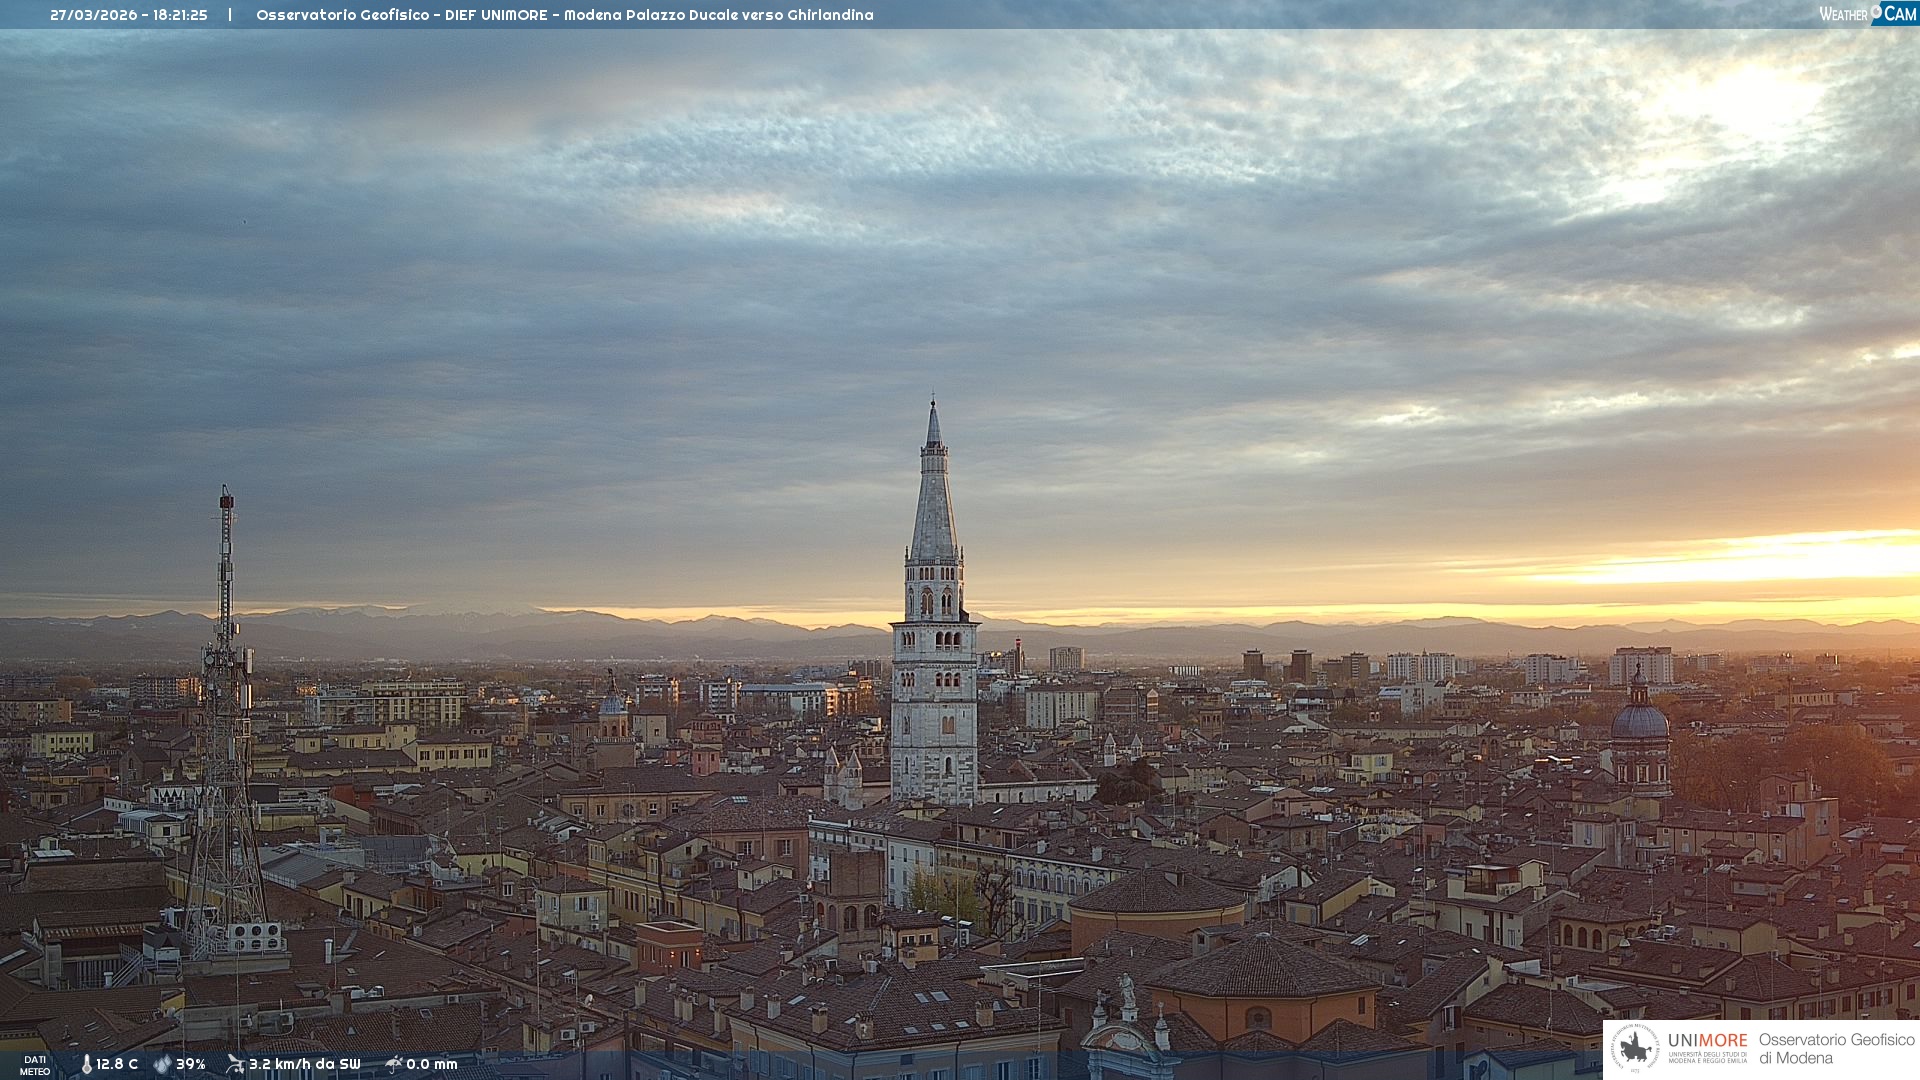Click the rain umbrella precipitation icon
This screenshot has width=1920, height=1080.
point(394,1064)
